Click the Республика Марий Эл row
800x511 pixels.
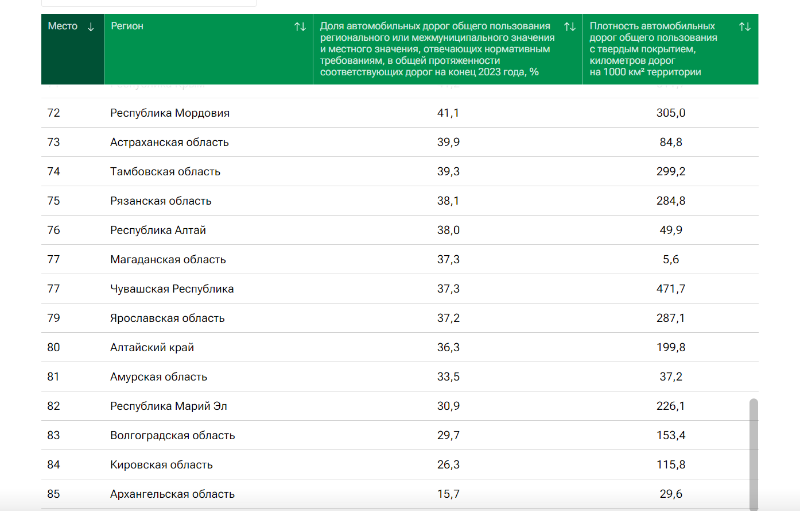(x=399, y=406)
